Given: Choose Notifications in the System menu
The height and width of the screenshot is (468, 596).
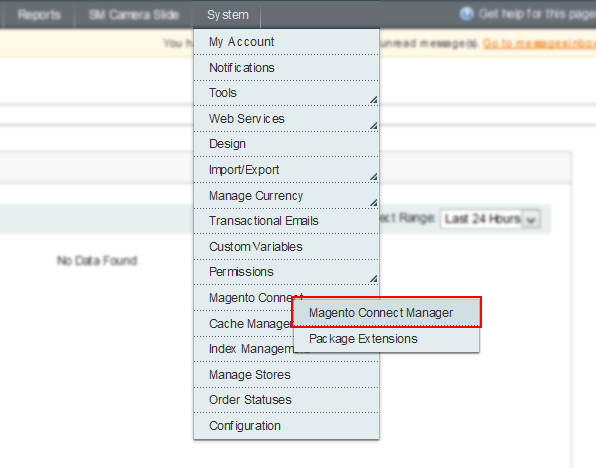Looking at the screenshot, I should point(286,68).
